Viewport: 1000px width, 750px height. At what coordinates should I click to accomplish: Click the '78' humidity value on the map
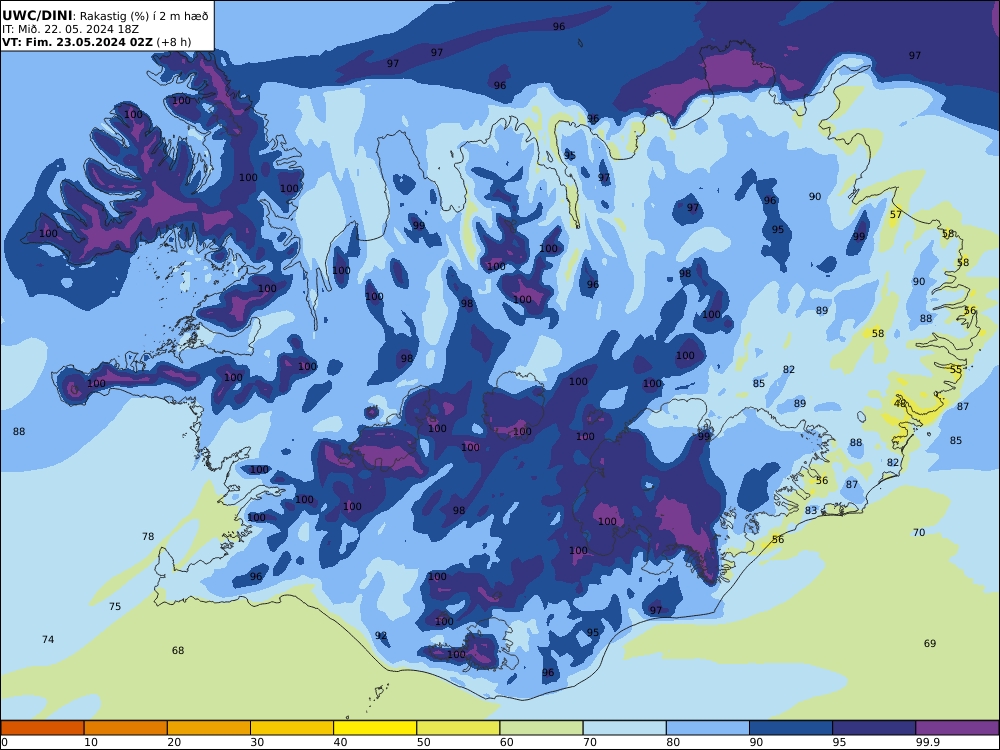[148, 536]
